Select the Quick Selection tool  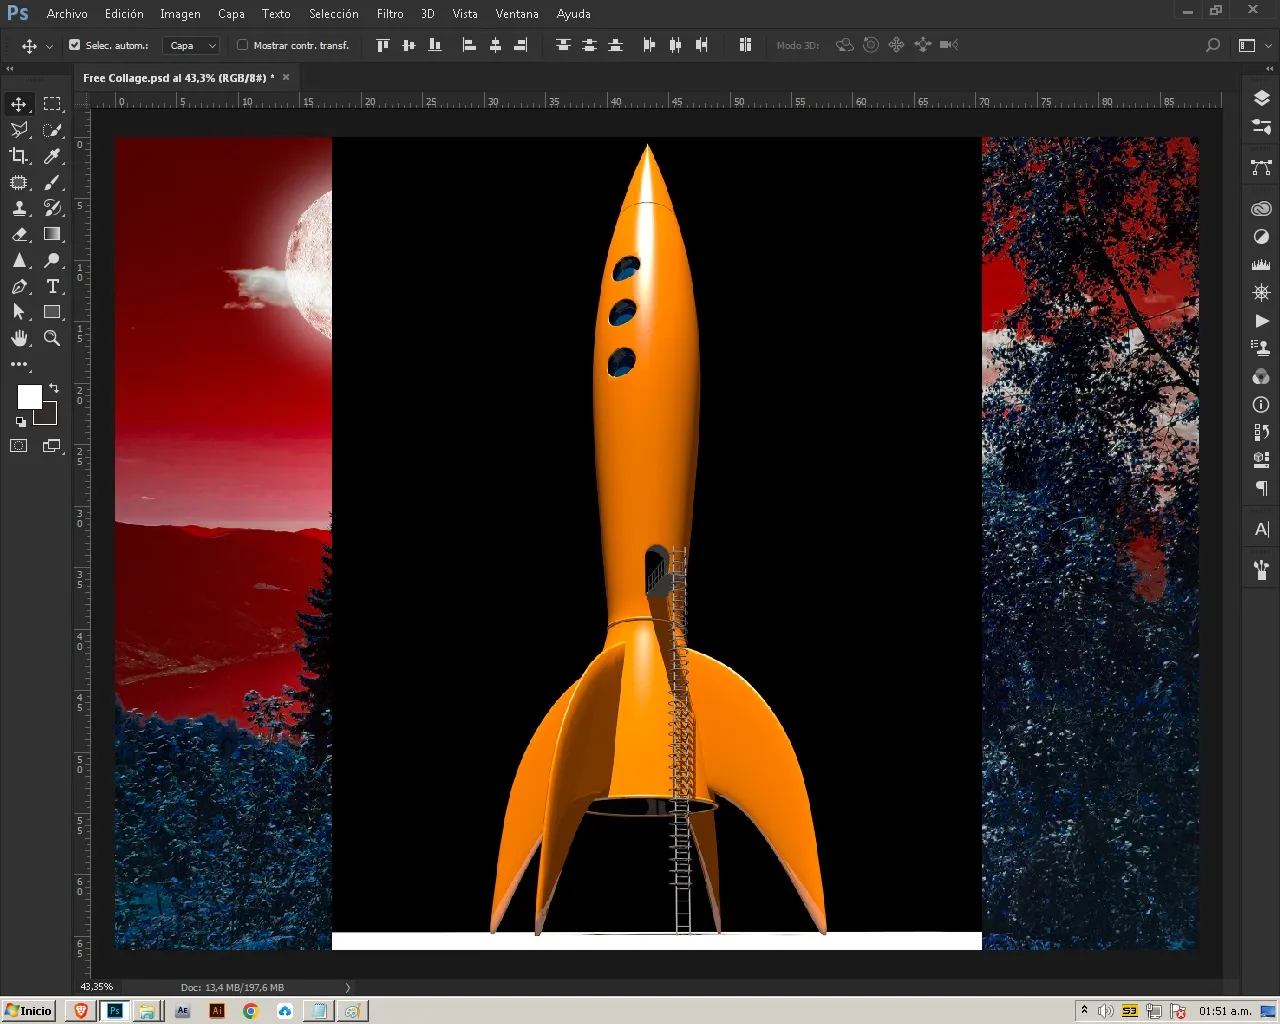point(52,130)
